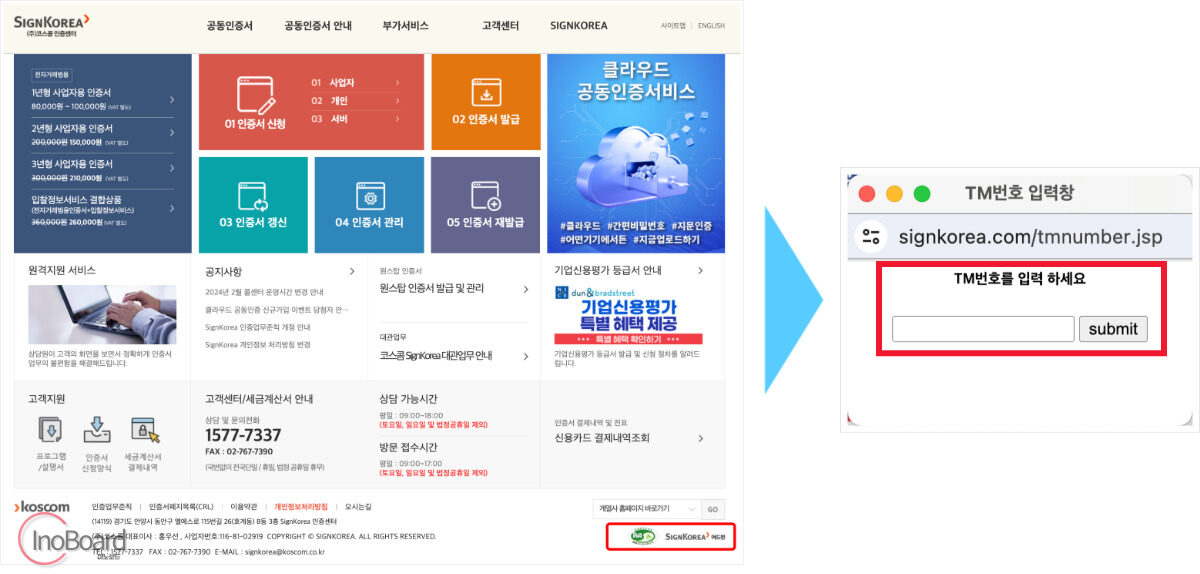Choose 1년형 사업자용 인증서
This screenshot has height=574, width=1200.
[102, 98]
